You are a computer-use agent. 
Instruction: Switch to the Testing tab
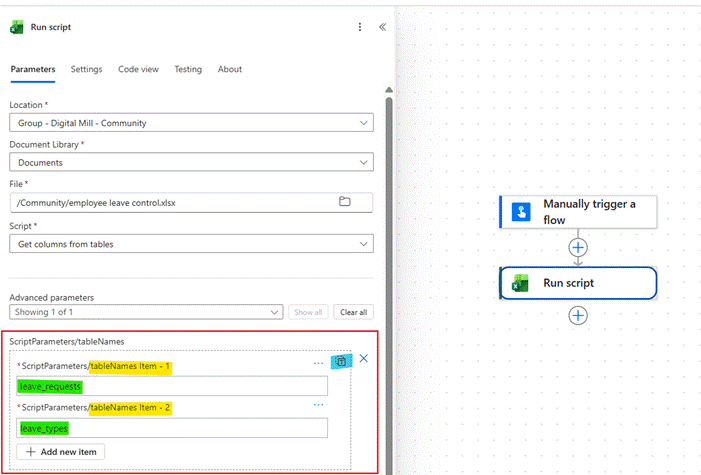coord(188,69)
